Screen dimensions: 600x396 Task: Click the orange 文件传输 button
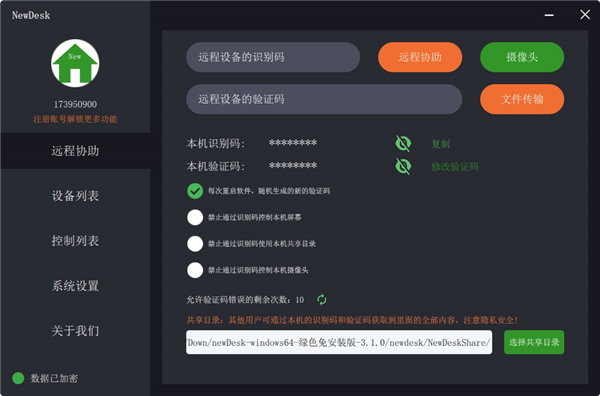click(522, 99)
